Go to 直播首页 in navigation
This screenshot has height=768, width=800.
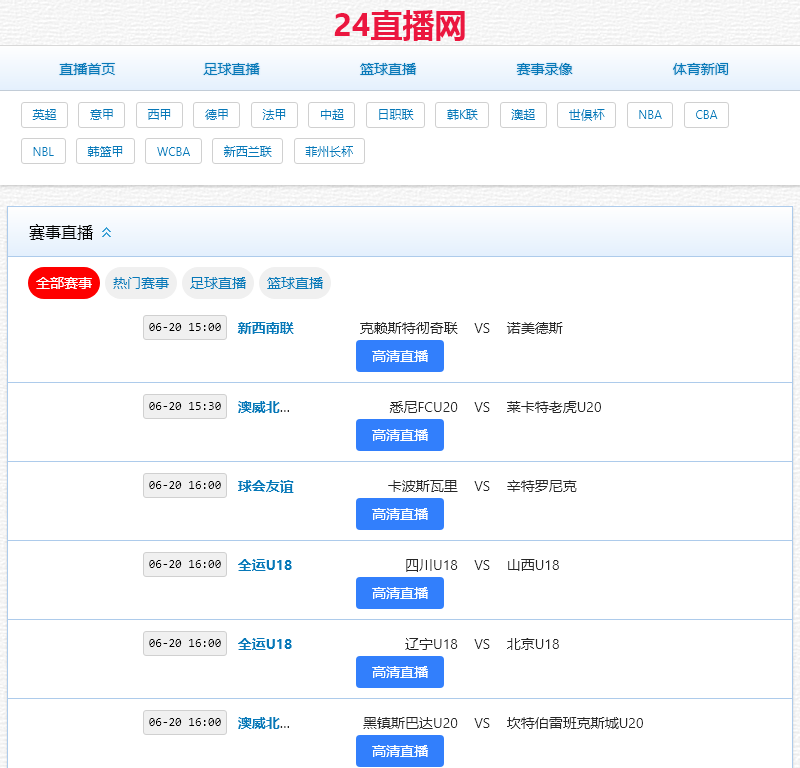[87, 69]
